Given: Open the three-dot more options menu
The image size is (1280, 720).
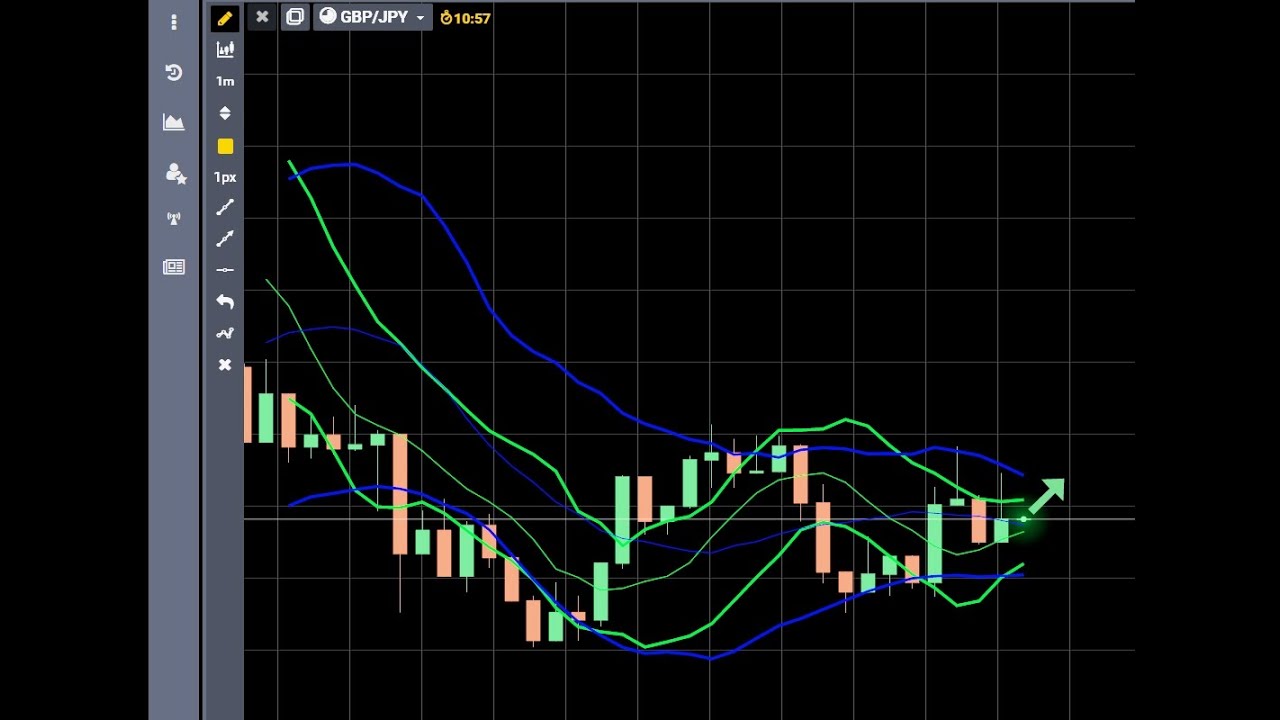Looking at the screenshot, I should pyautogui.click(x=174, y=22).
